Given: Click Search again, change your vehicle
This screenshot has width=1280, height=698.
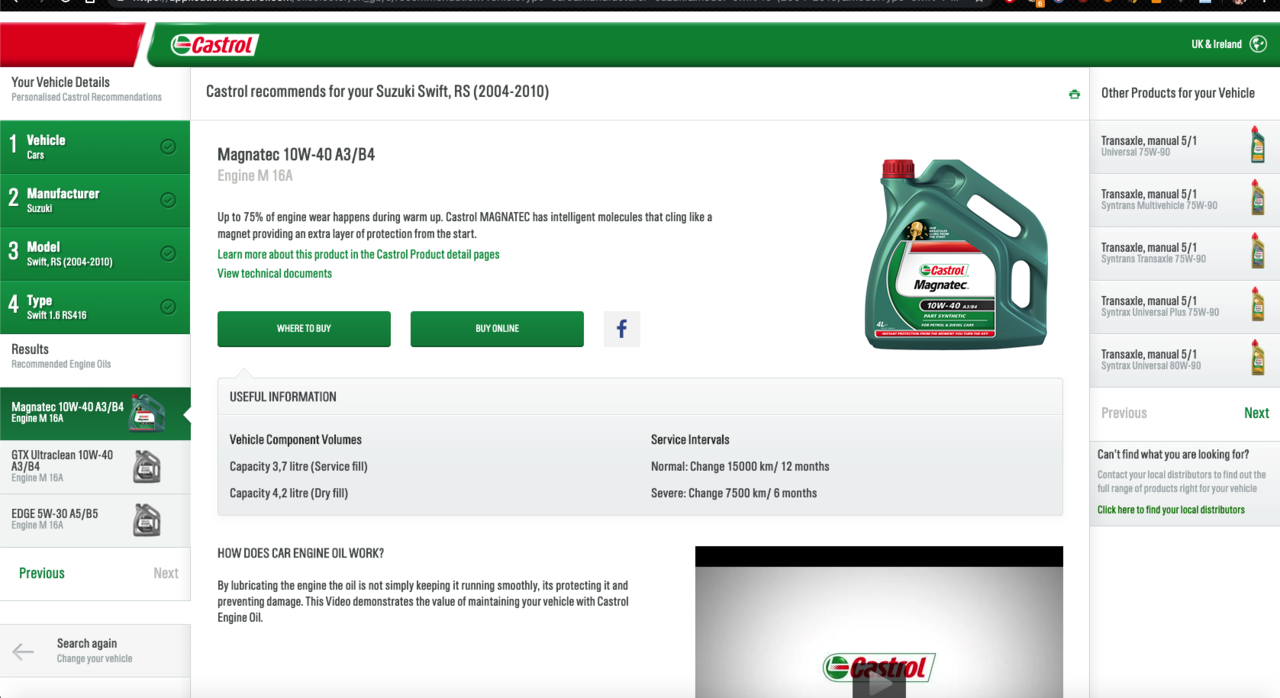Looking at the screenshot, I should tap(95, 651).
